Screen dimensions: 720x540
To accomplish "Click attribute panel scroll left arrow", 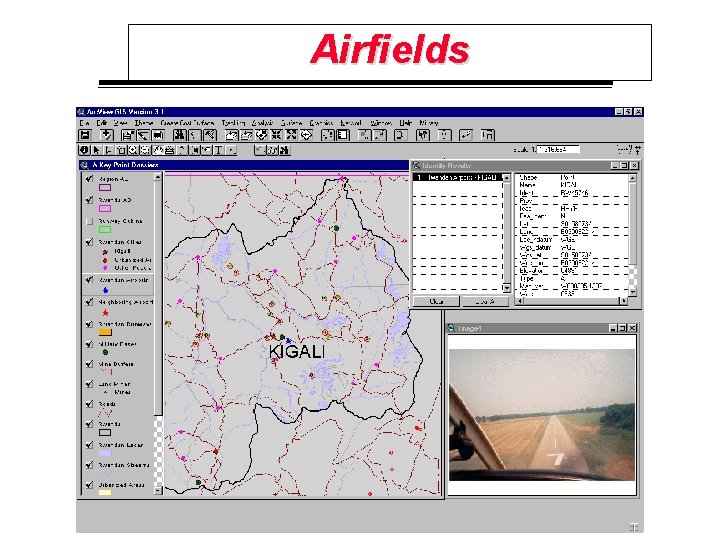I will tap(519, 301).
